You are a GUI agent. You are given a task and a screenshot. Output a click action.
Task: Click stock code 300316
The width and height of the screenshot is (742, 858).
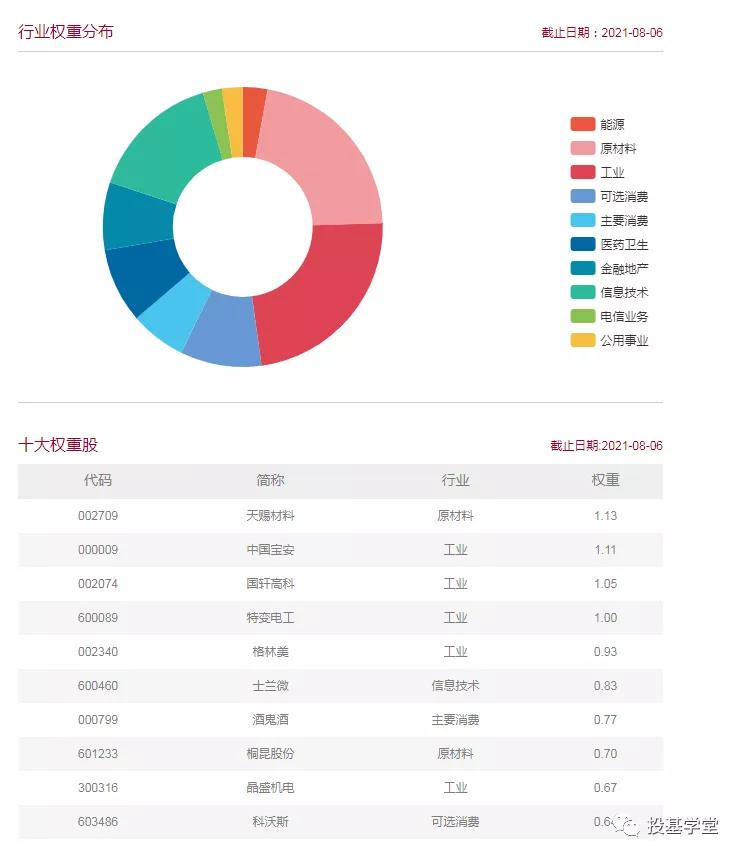[98, 787]
